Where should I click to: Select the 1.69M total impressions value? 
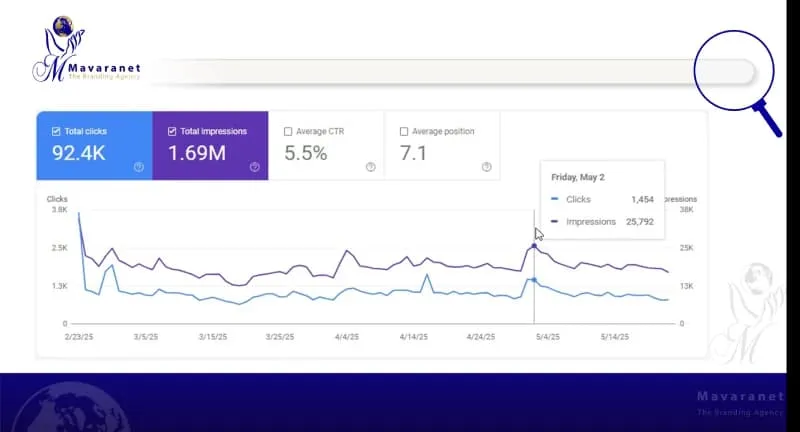coord(199,153)
